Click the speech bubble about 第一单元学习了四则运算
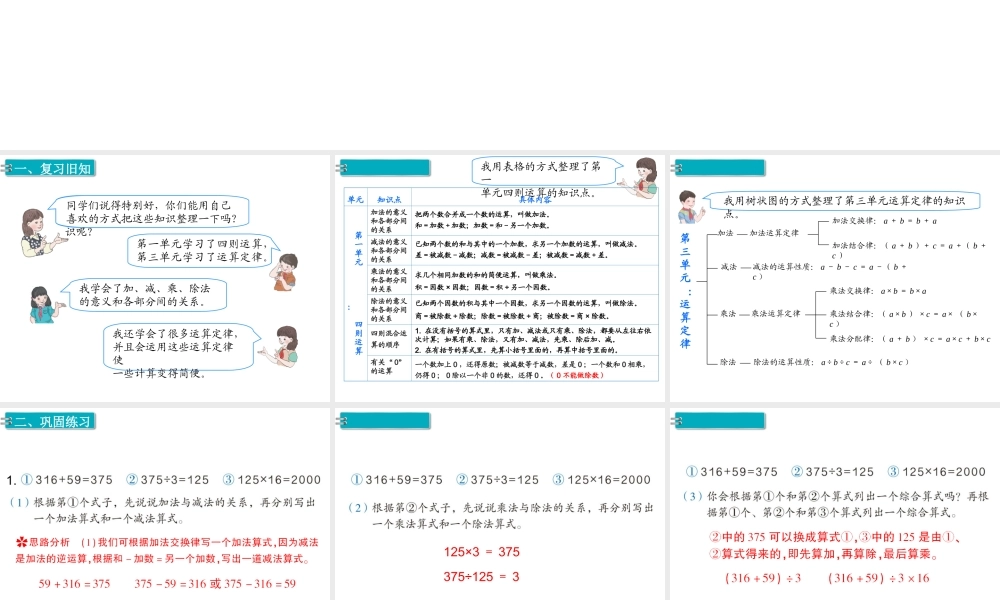 (200, 250)
